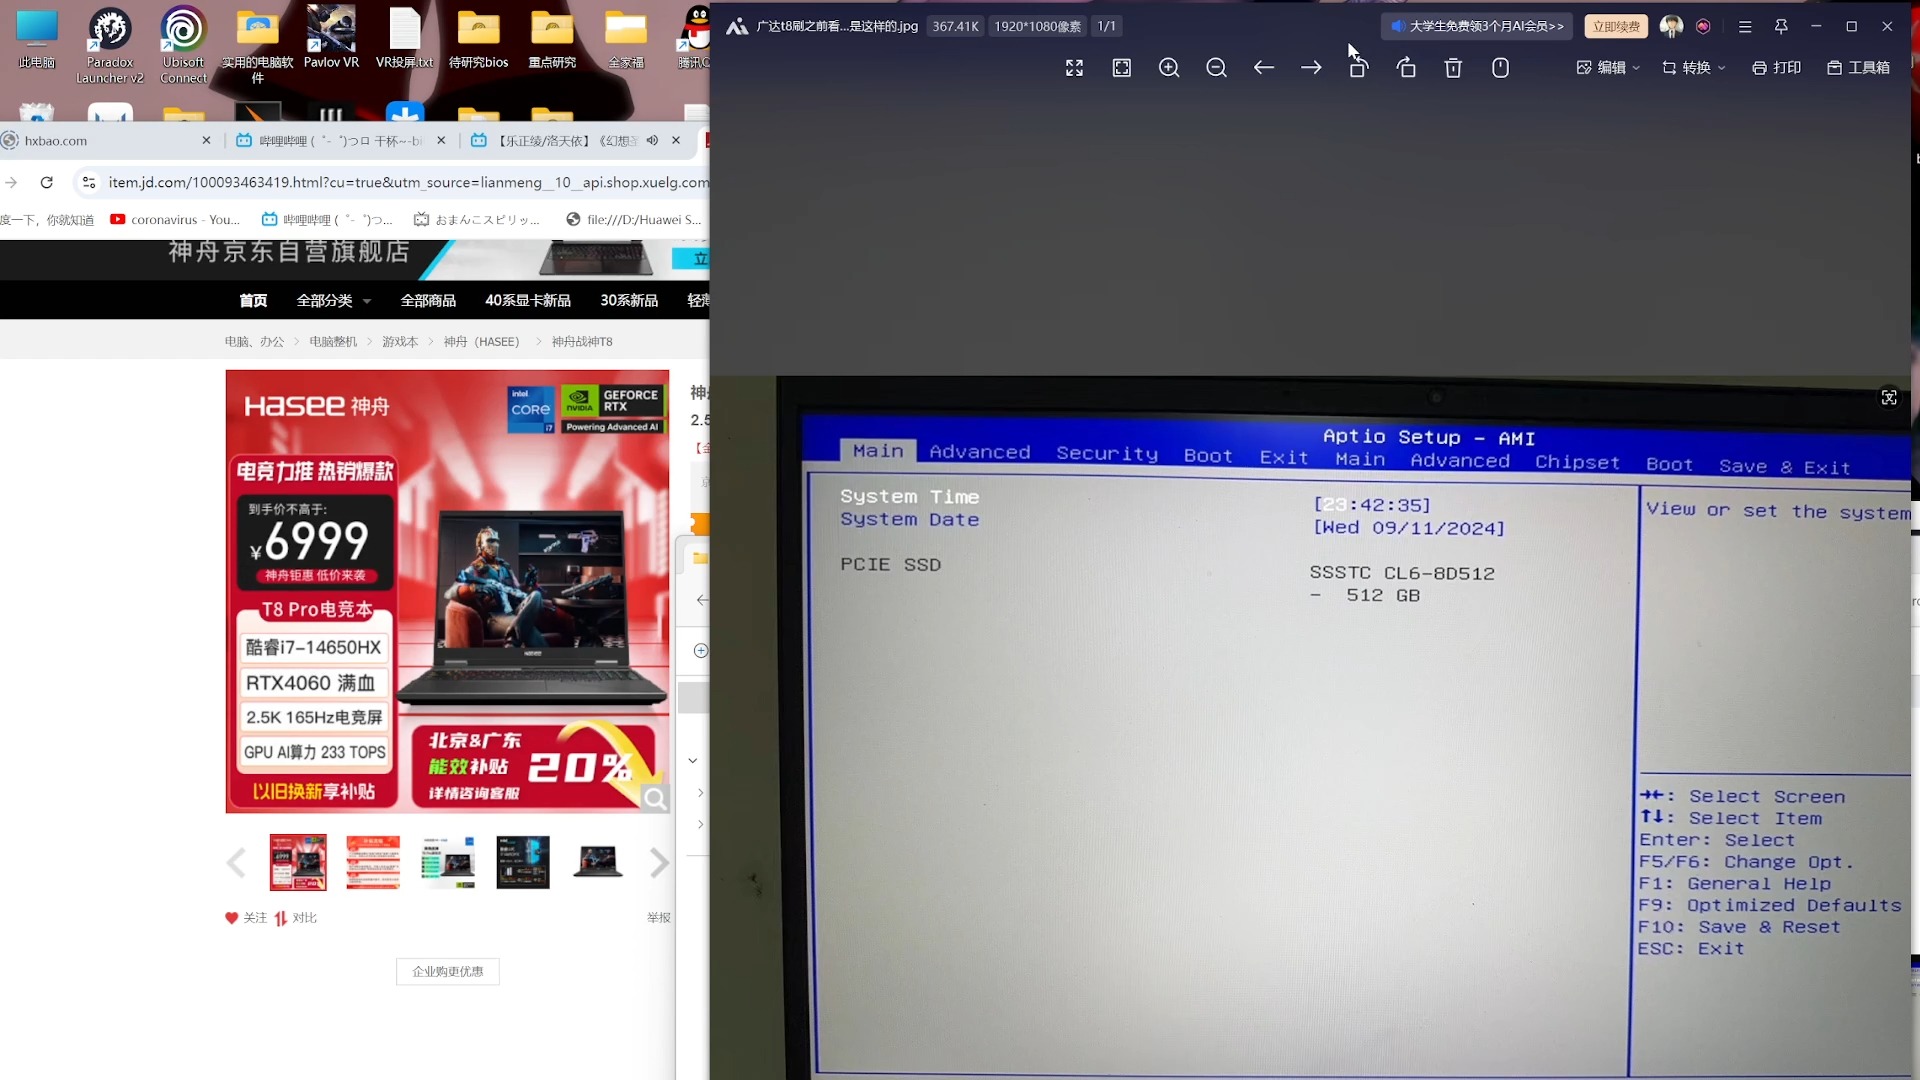The width and height of the screenshot is (1920, 1080).
Task: Select the rotate icon in image viewer
Action: point(1358,67)
